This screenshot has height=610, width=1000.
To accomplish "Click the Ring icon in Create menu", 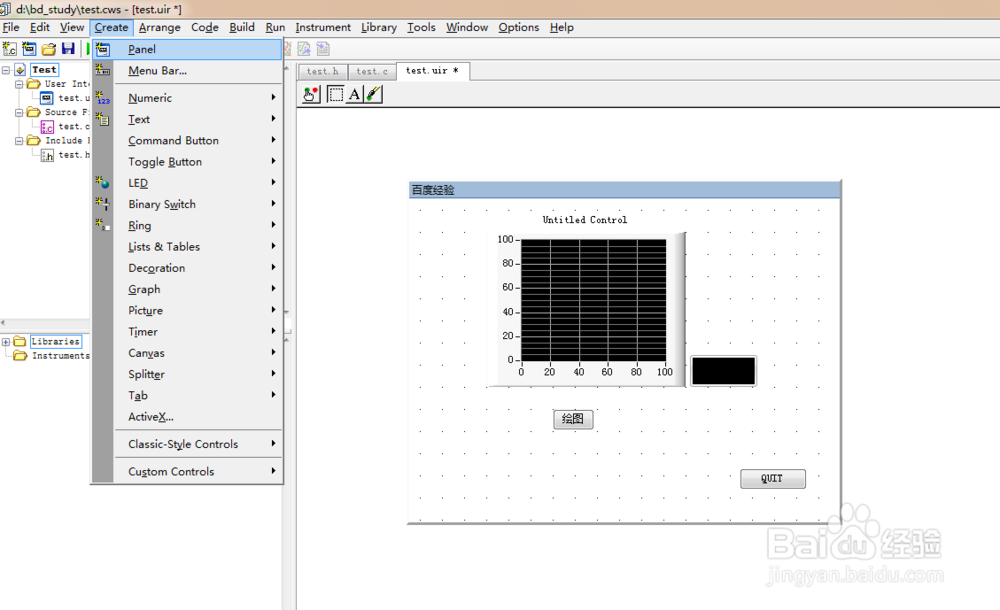I will click(x=103, y=225).
